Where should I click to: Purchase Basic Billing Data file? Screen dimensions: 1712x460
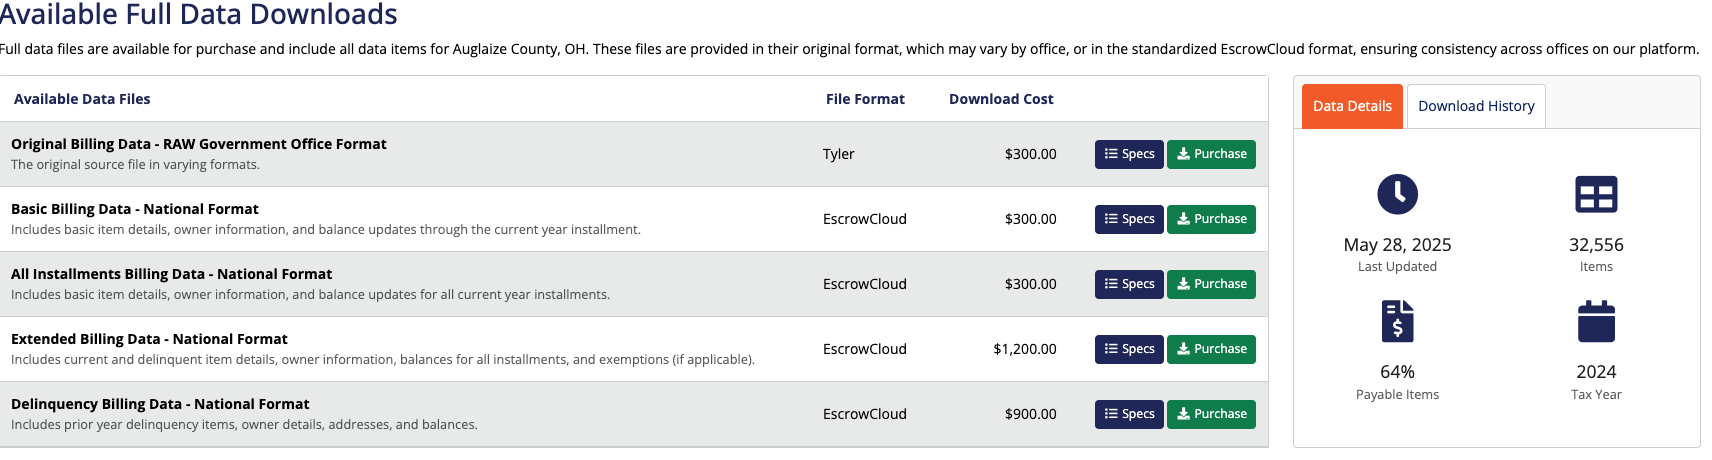pyautogui.click(x=1211, y=219)
